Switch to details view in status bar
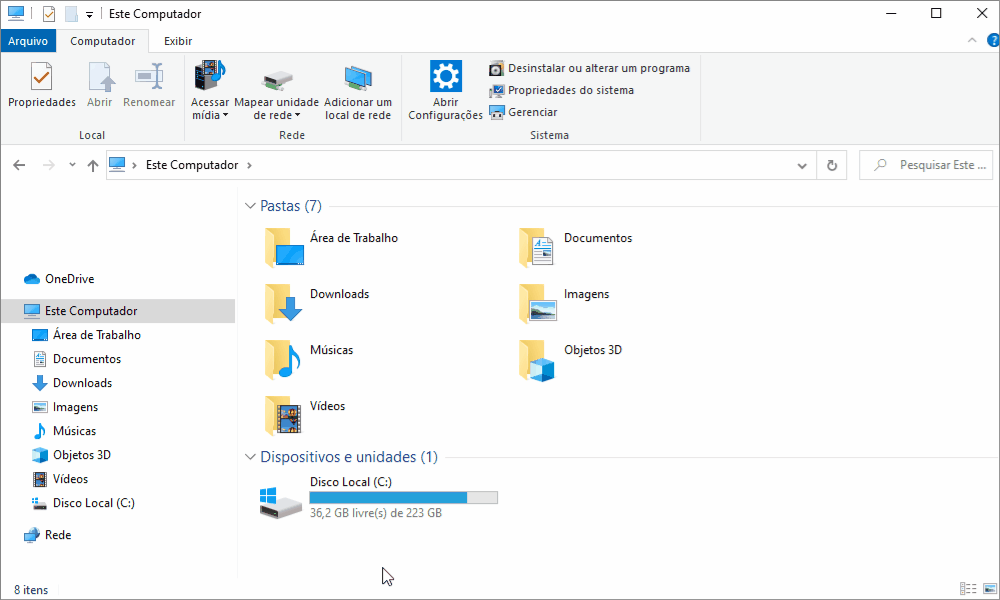1000x600 pixels. point(967,589)
